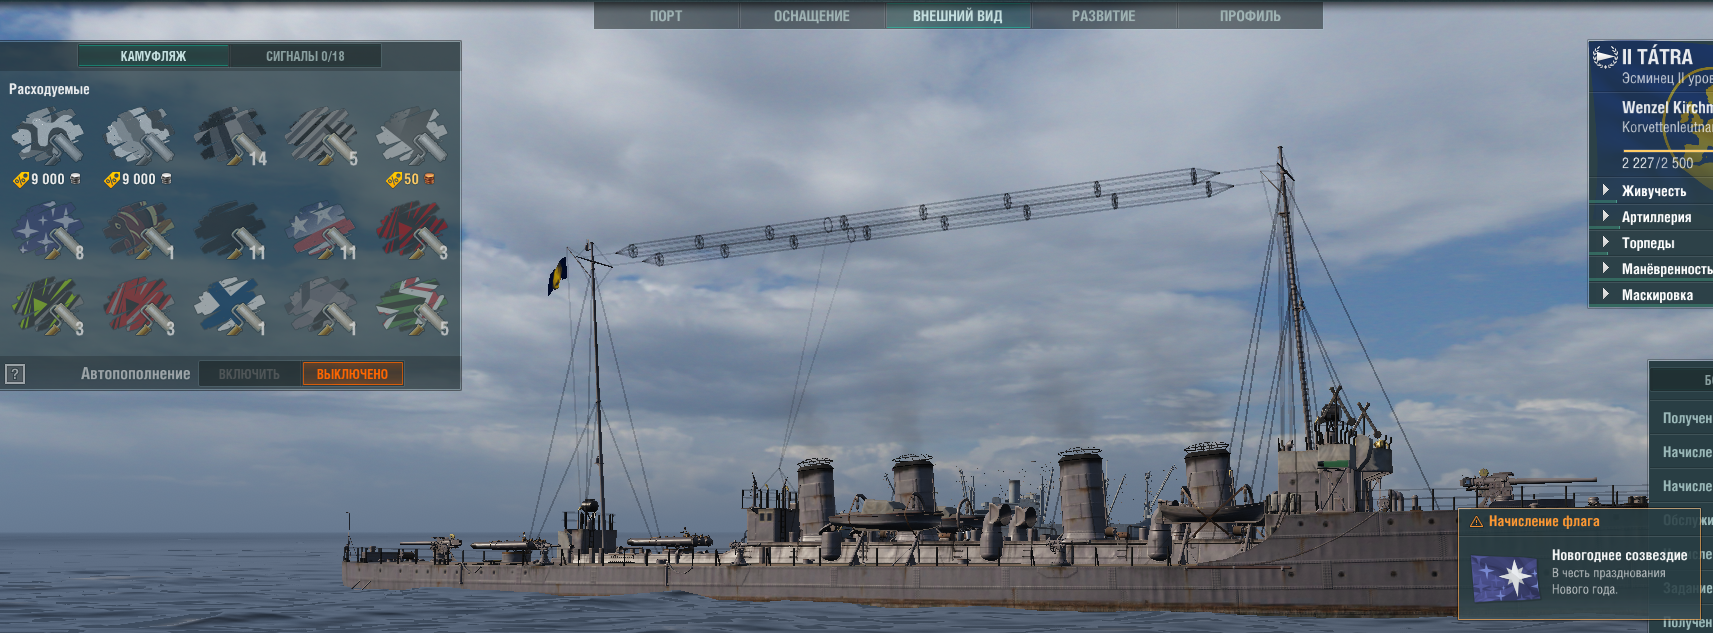The width and height of the screenshot is (1713, 633).
Task: Expand the Маскировка stats section
Action: (1656, 295)
